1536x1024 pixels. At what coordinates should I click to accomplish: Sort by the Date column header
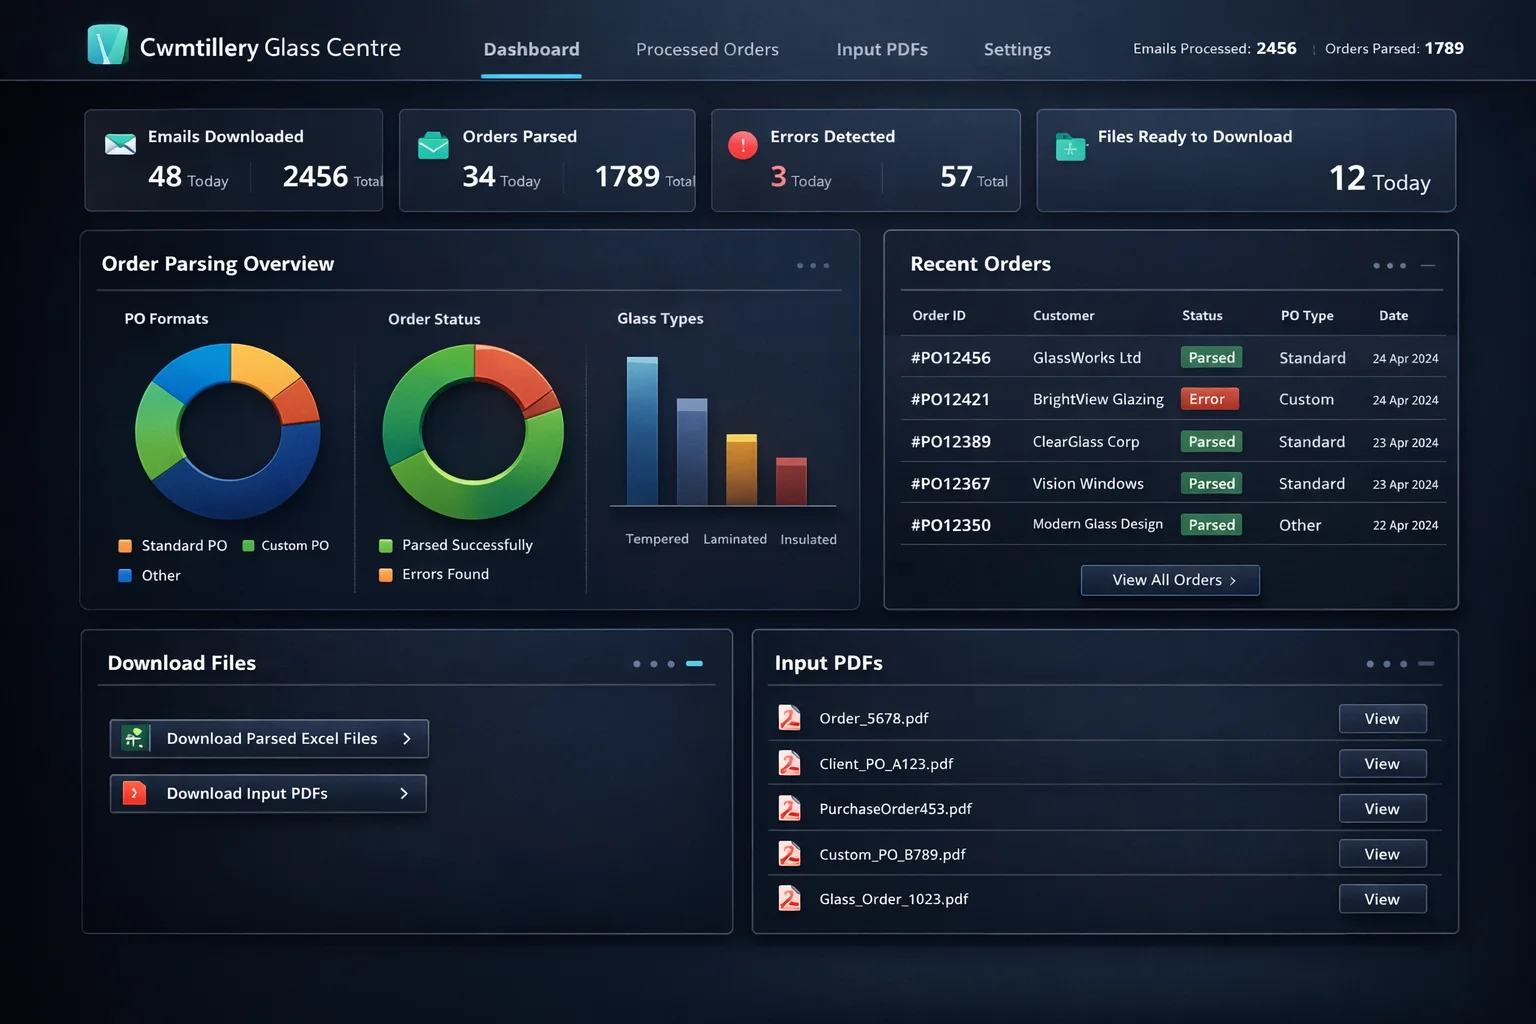pos(1393,315)
